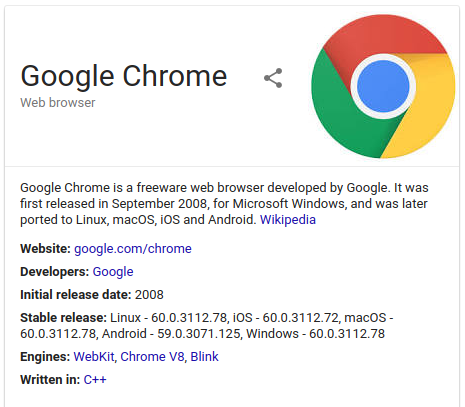Click the Google Chrome title heading
This screenshot has height=407, width=465.
click(124, 76)
